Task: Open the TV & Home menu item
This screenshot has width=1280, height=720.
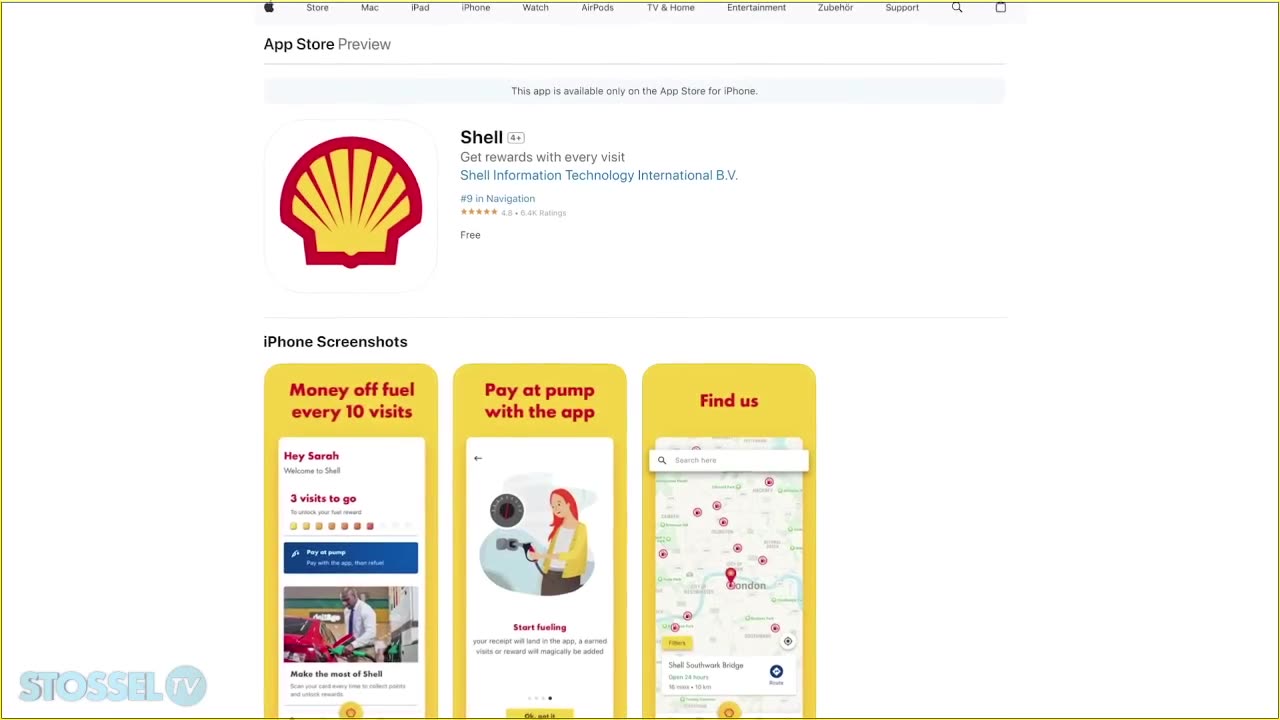Action: (x=671, y=7)
